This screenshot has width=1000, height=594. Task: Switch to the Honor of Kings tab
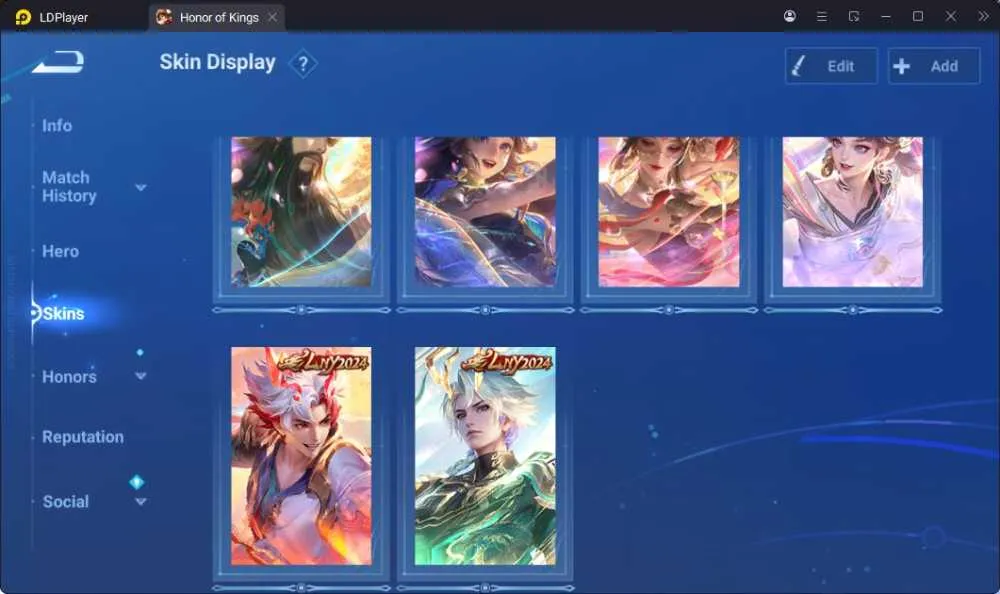coord(217,17)
